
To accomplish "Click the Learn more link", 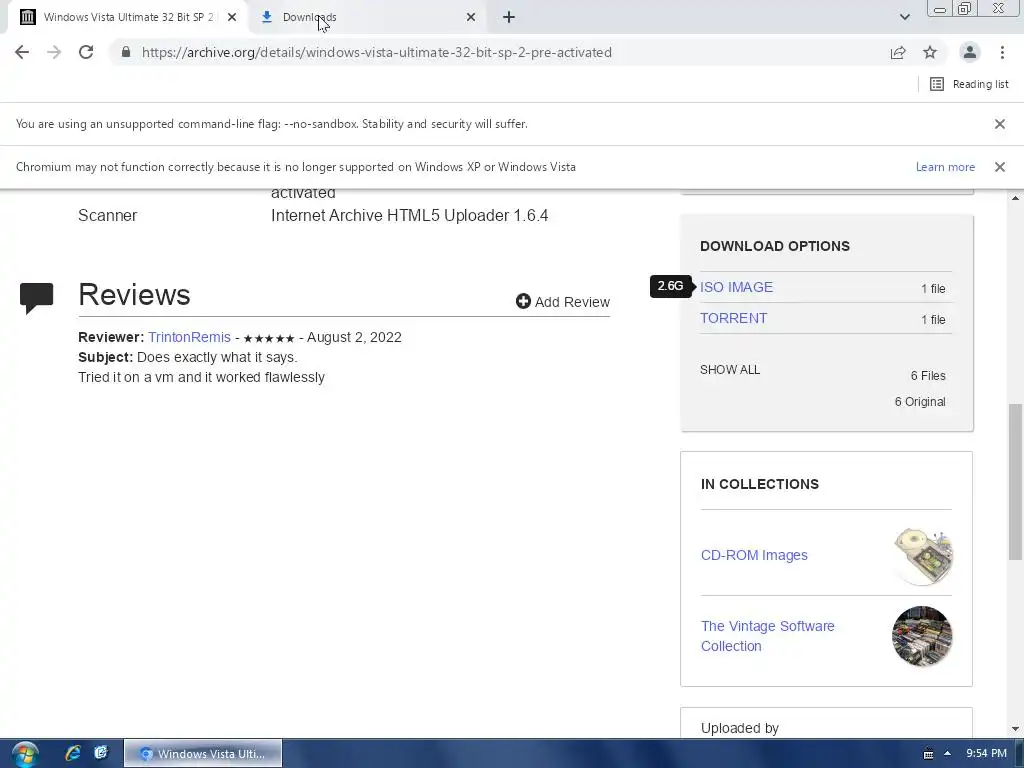I will [945, 167].
